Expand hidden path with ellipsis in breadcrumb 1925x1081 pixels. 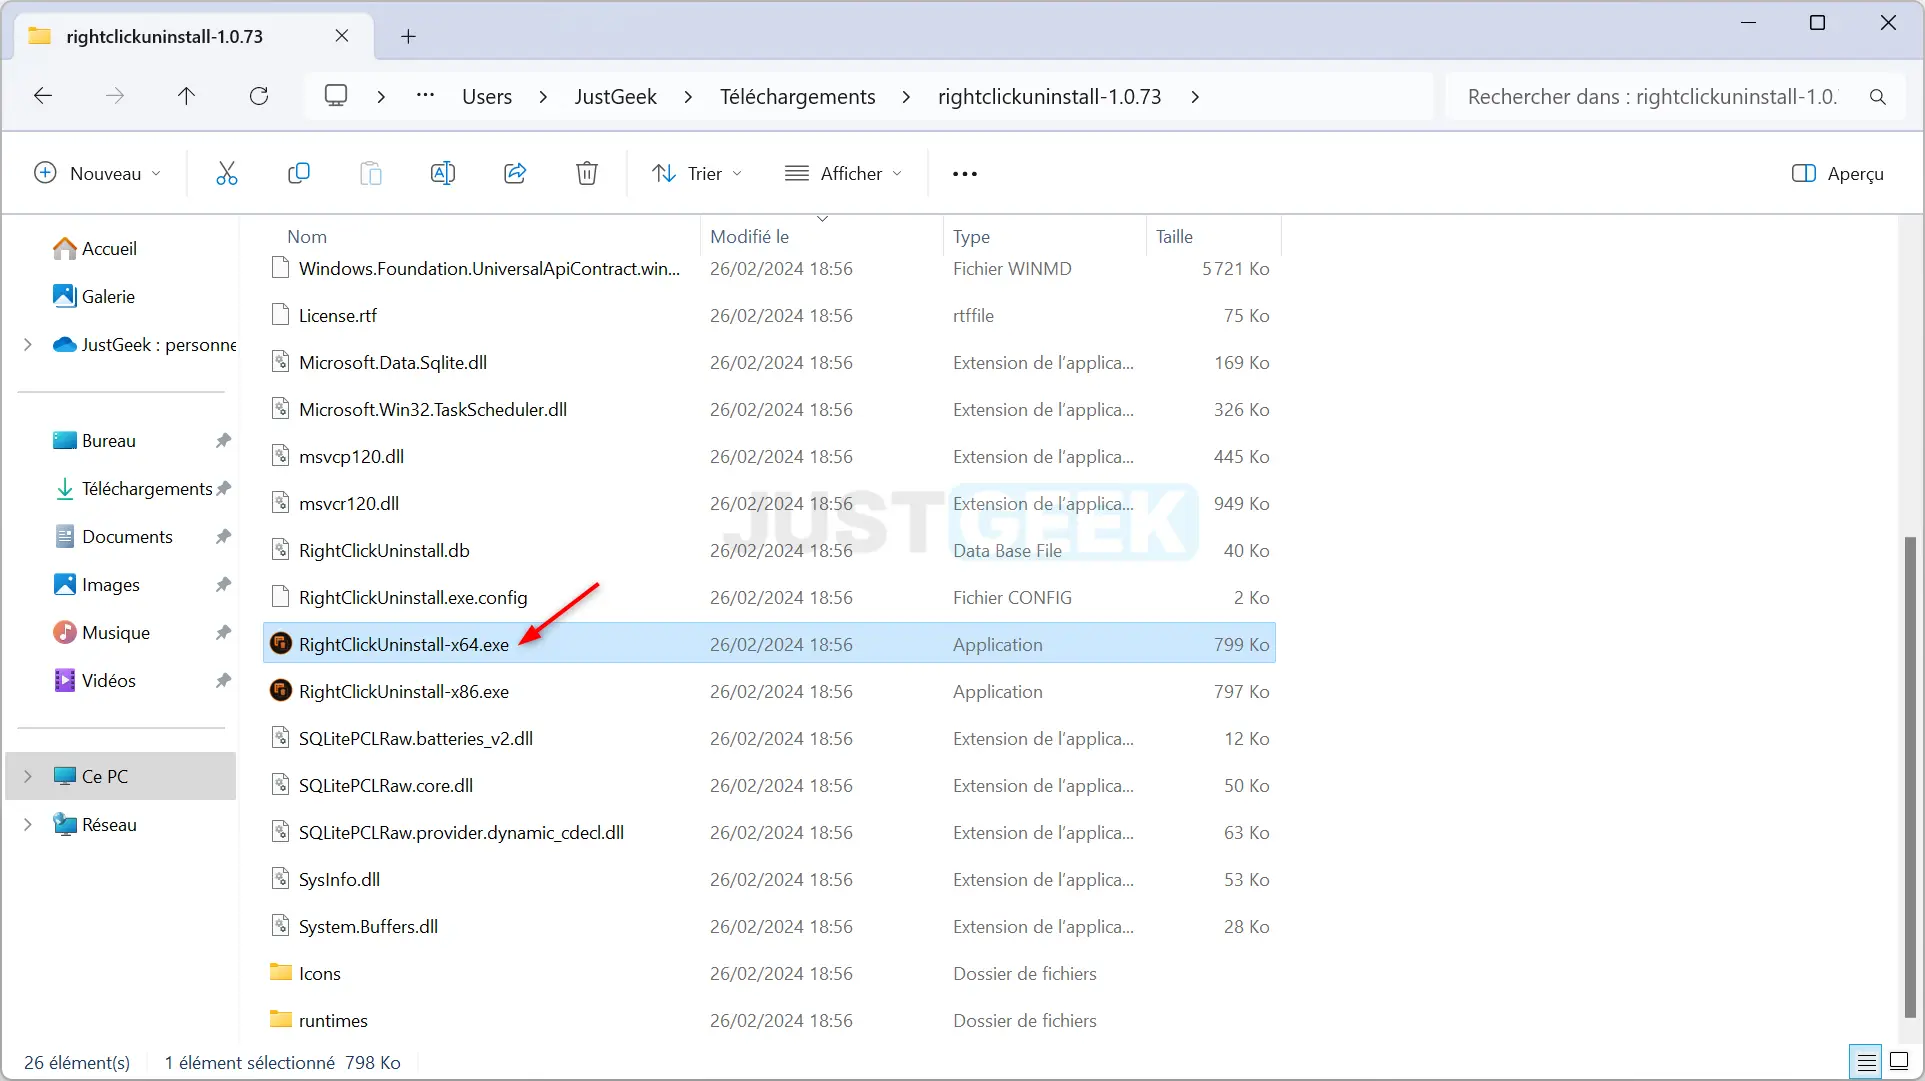[425, 96]
